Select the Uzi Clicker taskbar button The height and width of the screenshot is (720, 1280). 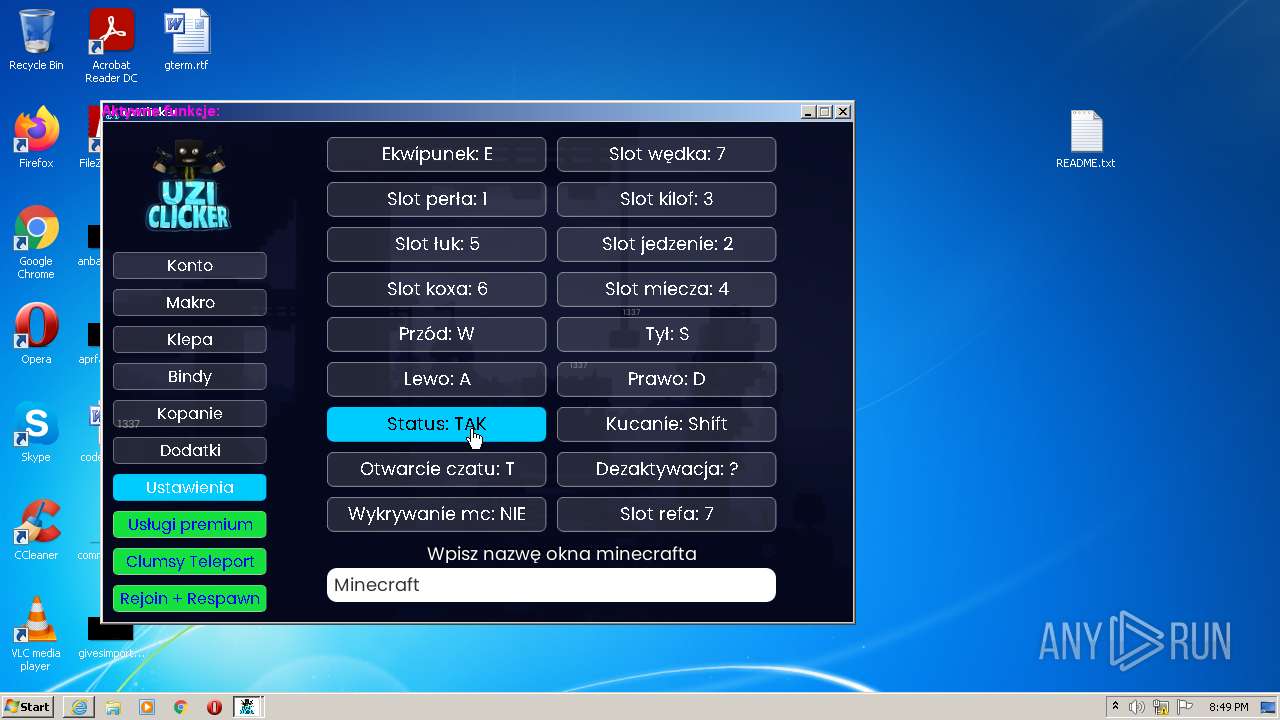pos(248,707)
